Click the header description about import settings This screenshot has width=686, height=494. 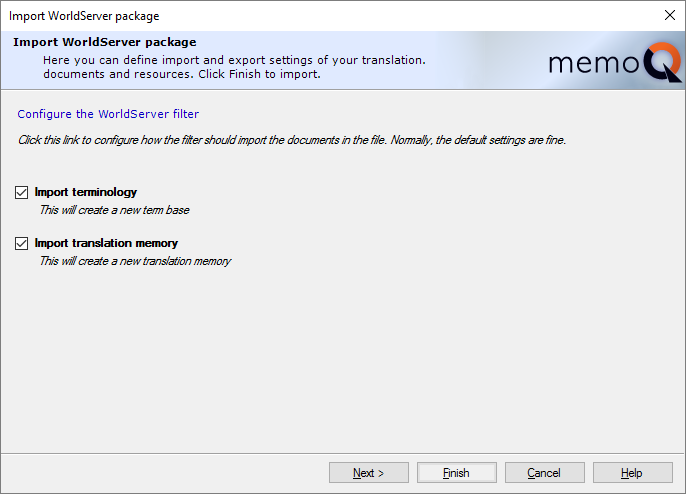pos(234,60)
